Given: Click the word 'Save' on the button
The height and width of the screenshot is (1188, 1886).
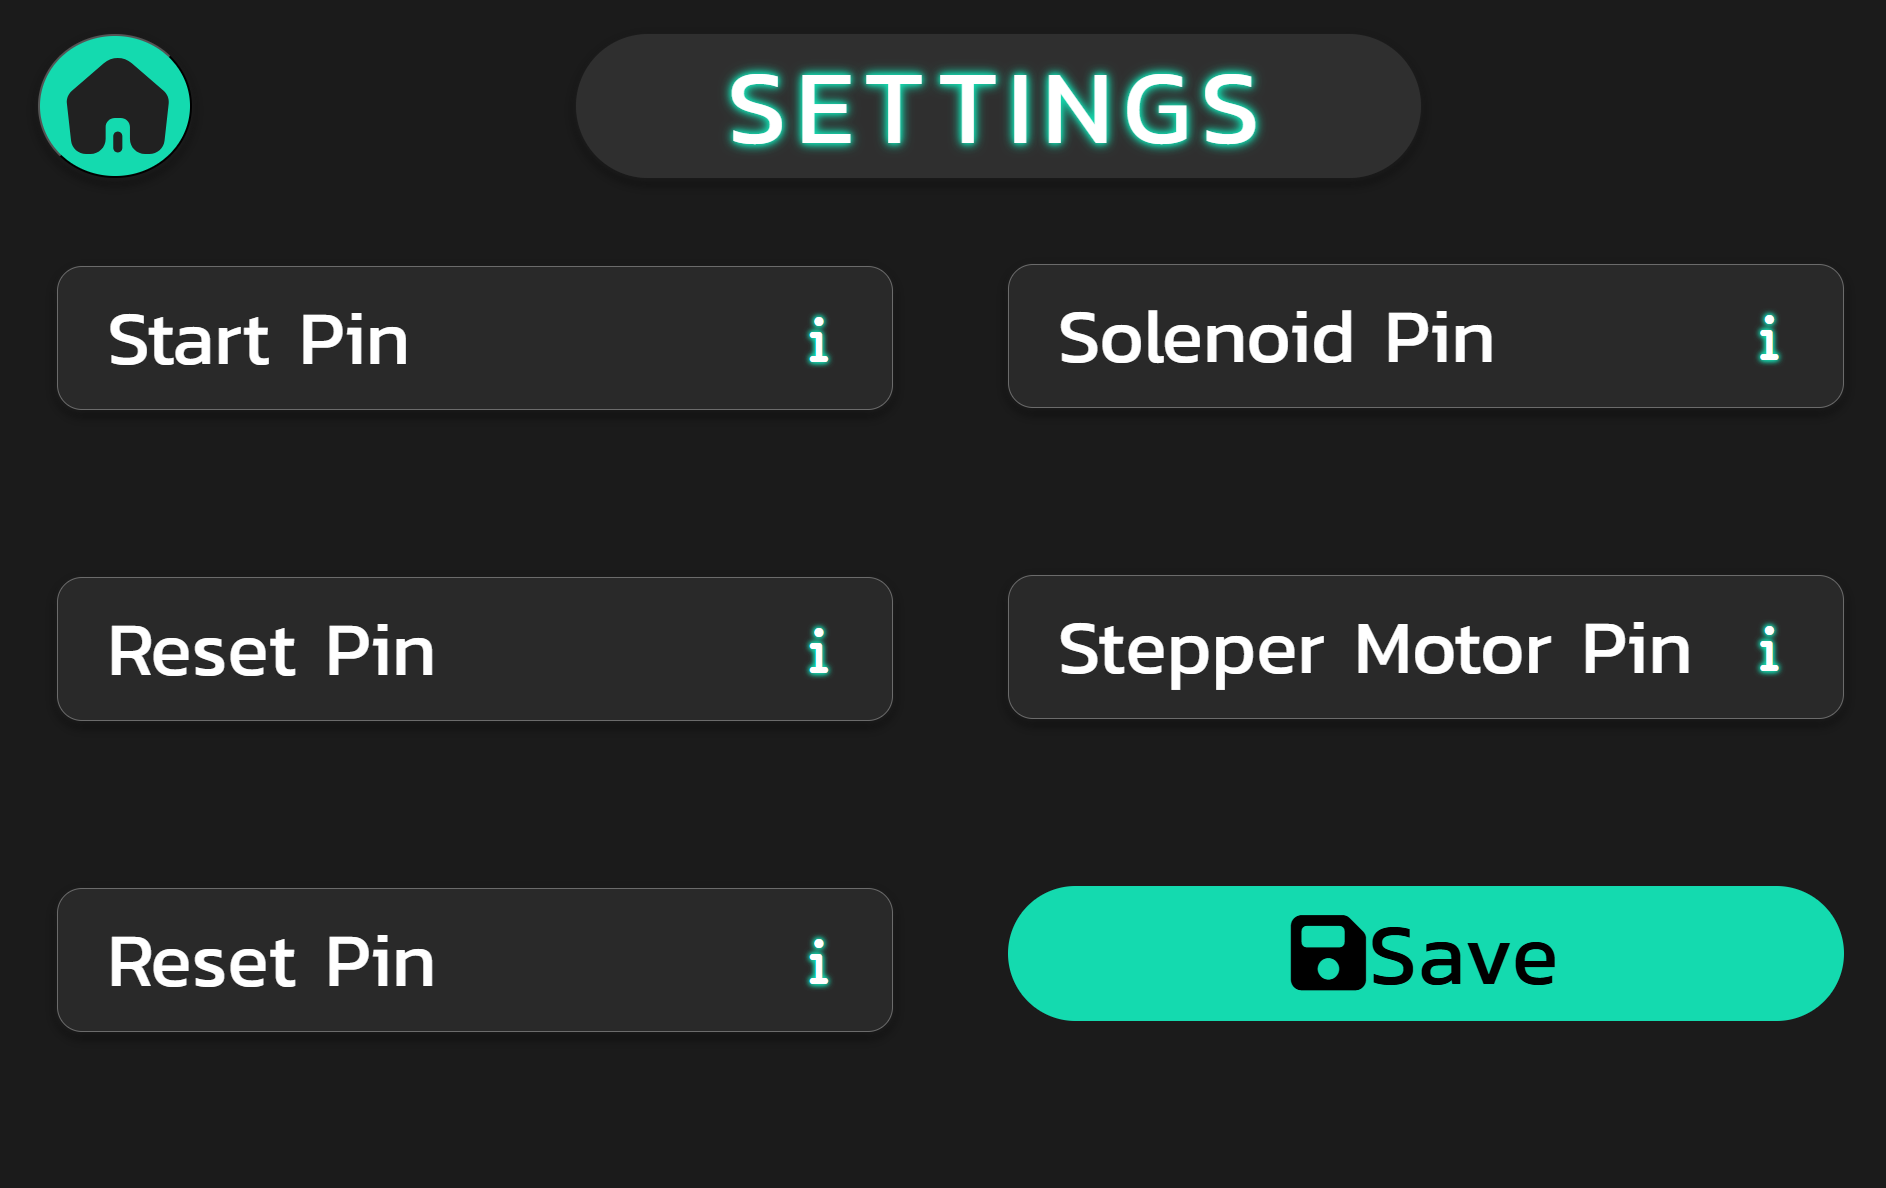Looking at the screenshot, I should 1463,957.
